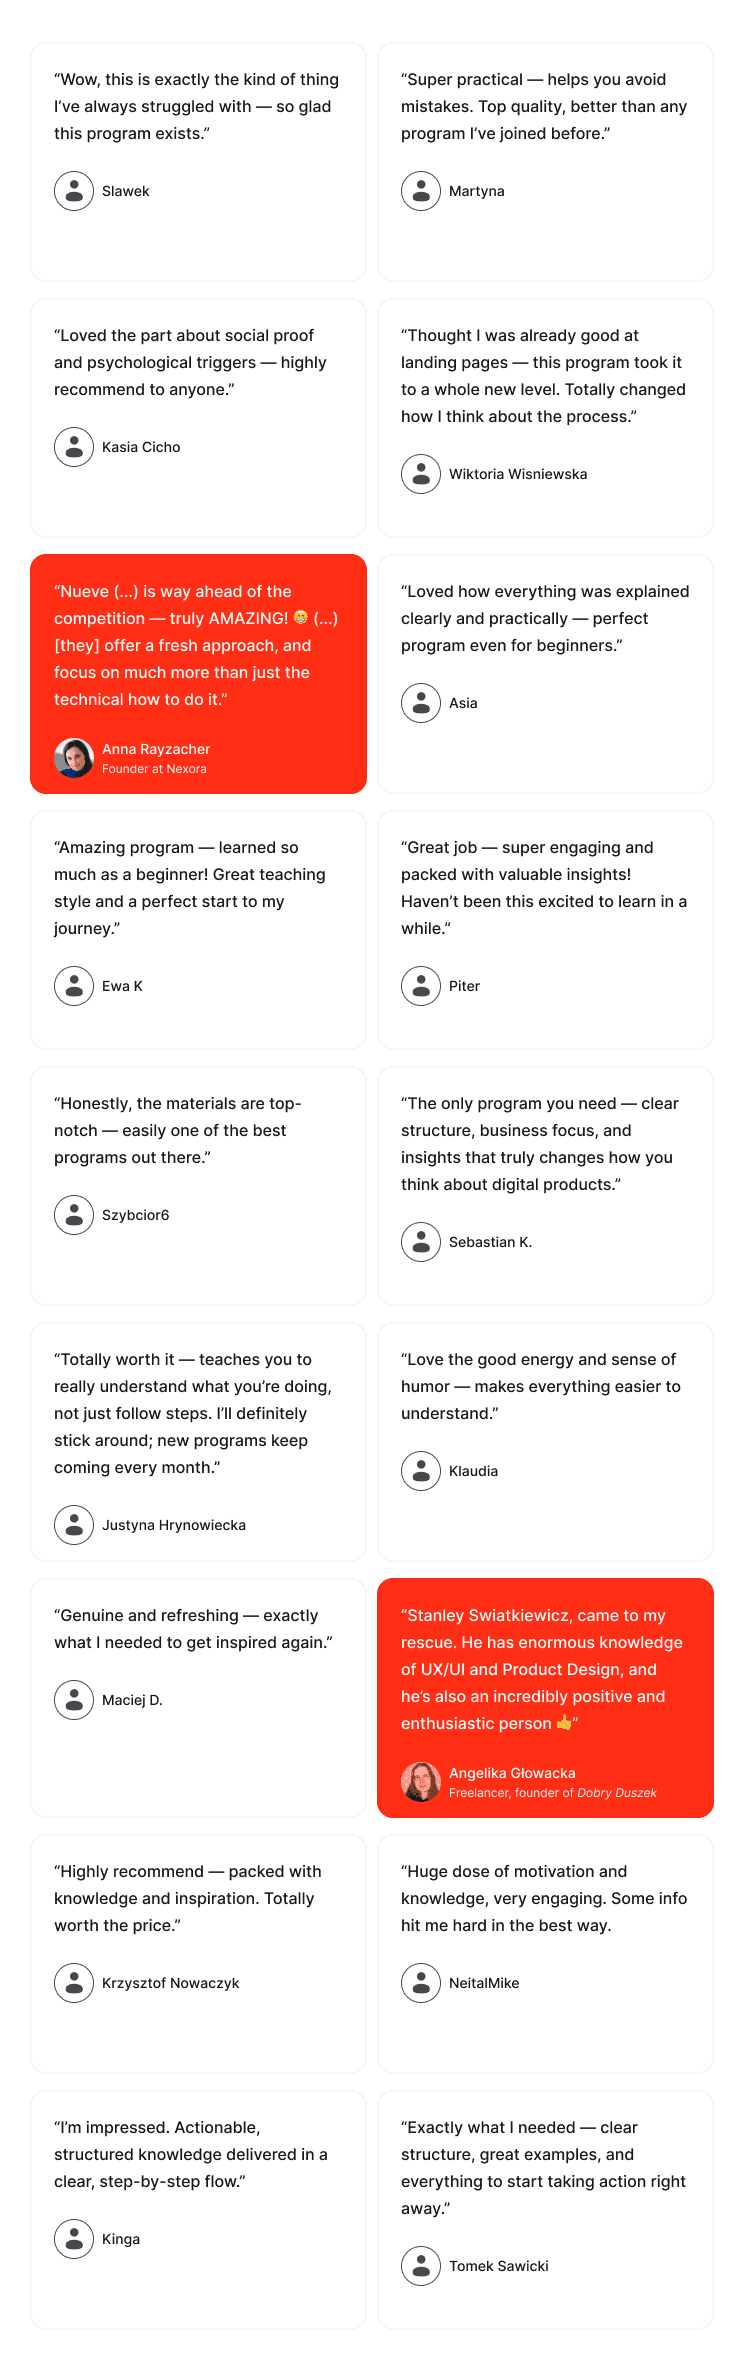Click Piter's avatar icon
744x2366 pixels.
[x=421, y=986]
